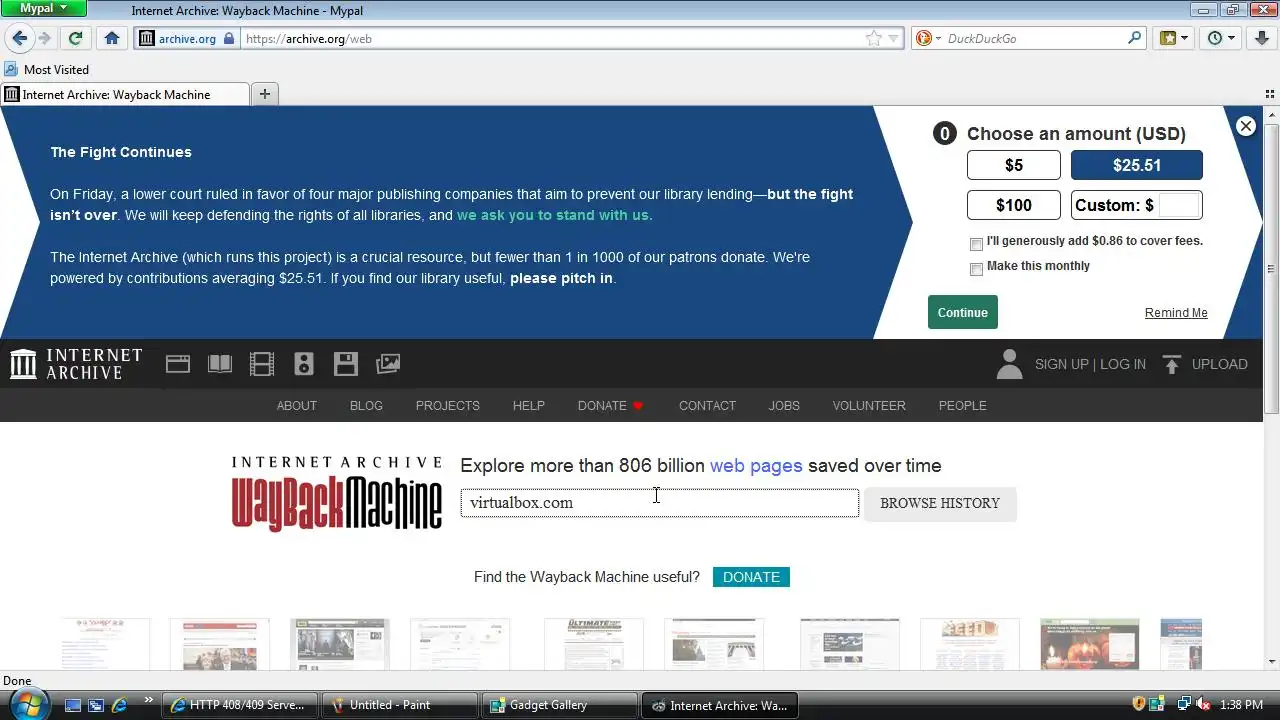Image resolution: width=1280 pixels, height=720 pixels.
Task: Open the BLOG menu item
Action: (366, 405)
